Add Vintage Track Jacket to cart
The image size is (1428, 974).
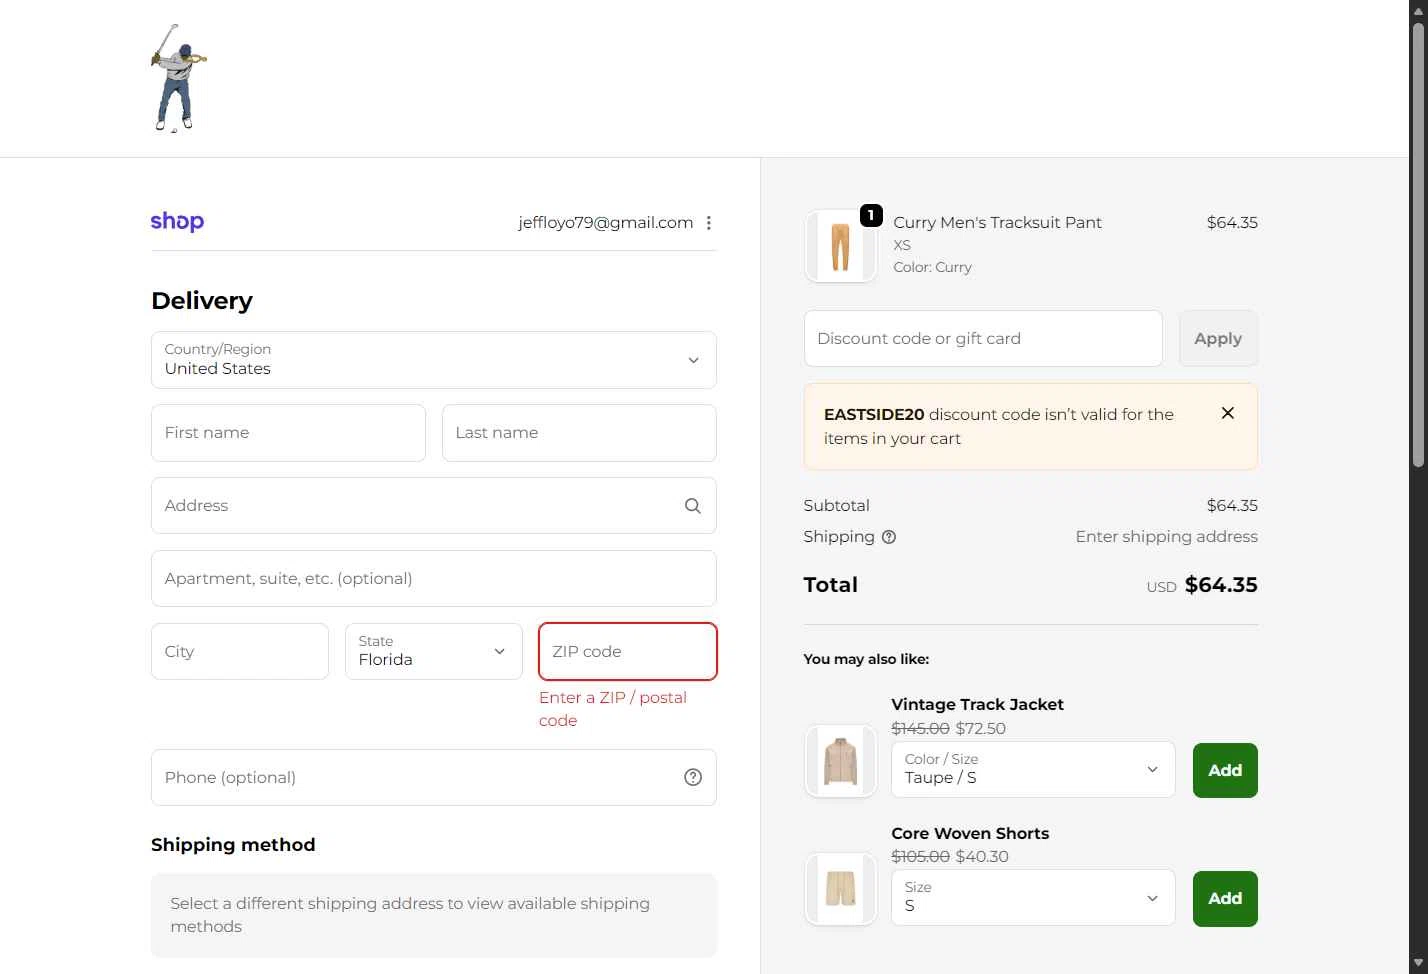point(1225,771)
